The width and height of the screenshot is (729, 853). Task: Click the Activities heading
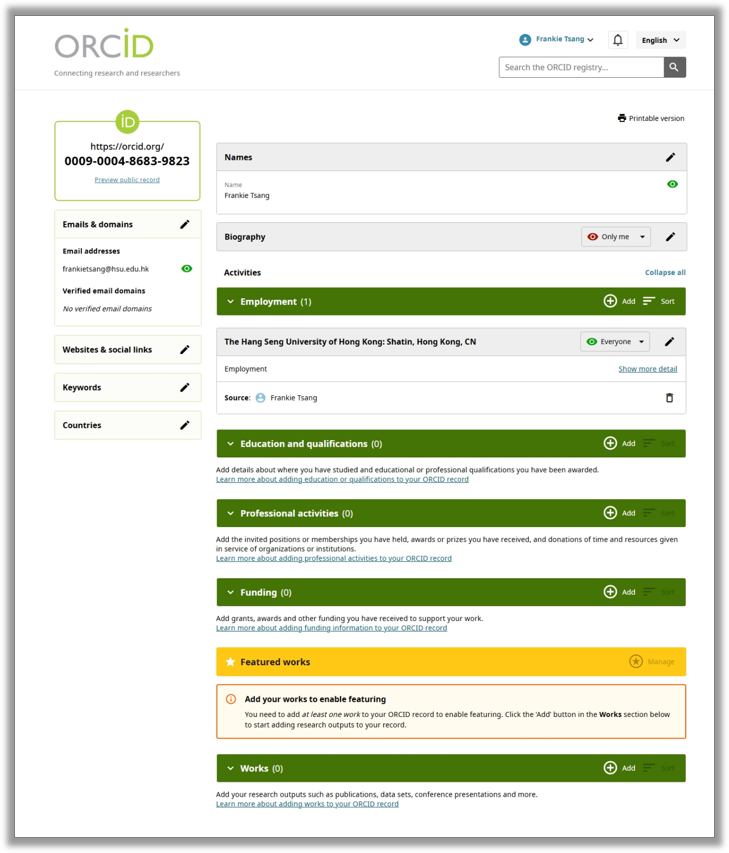pos(242,273)
